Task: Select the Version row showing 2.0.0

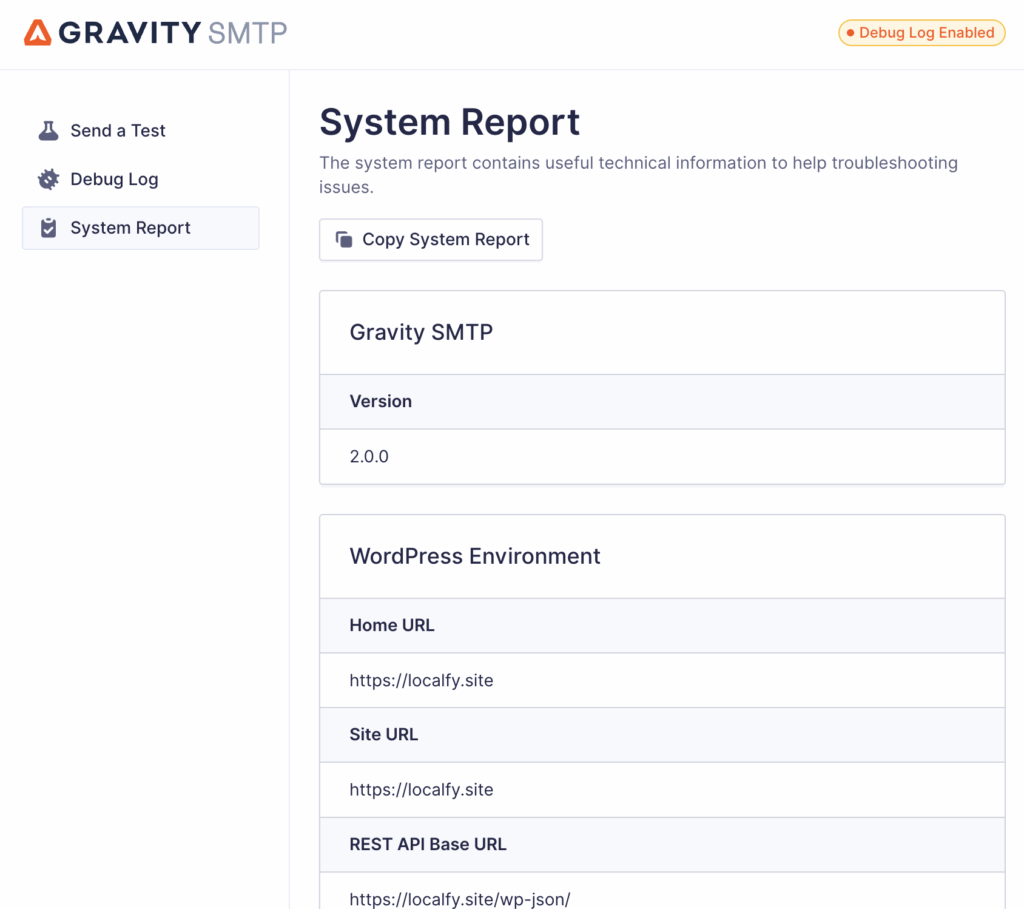Action: click(368, 456)
